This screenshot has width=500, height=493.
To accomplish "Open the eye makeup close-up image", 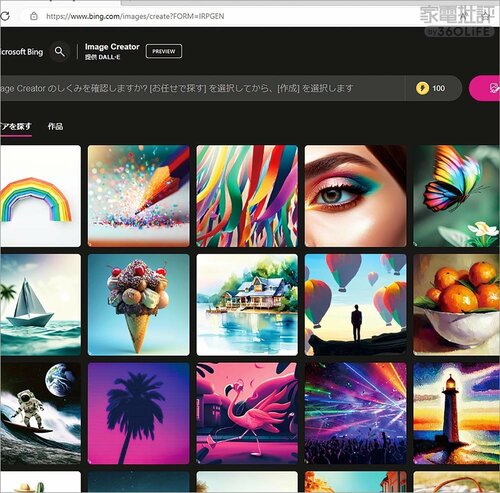I will pos(356,196).
